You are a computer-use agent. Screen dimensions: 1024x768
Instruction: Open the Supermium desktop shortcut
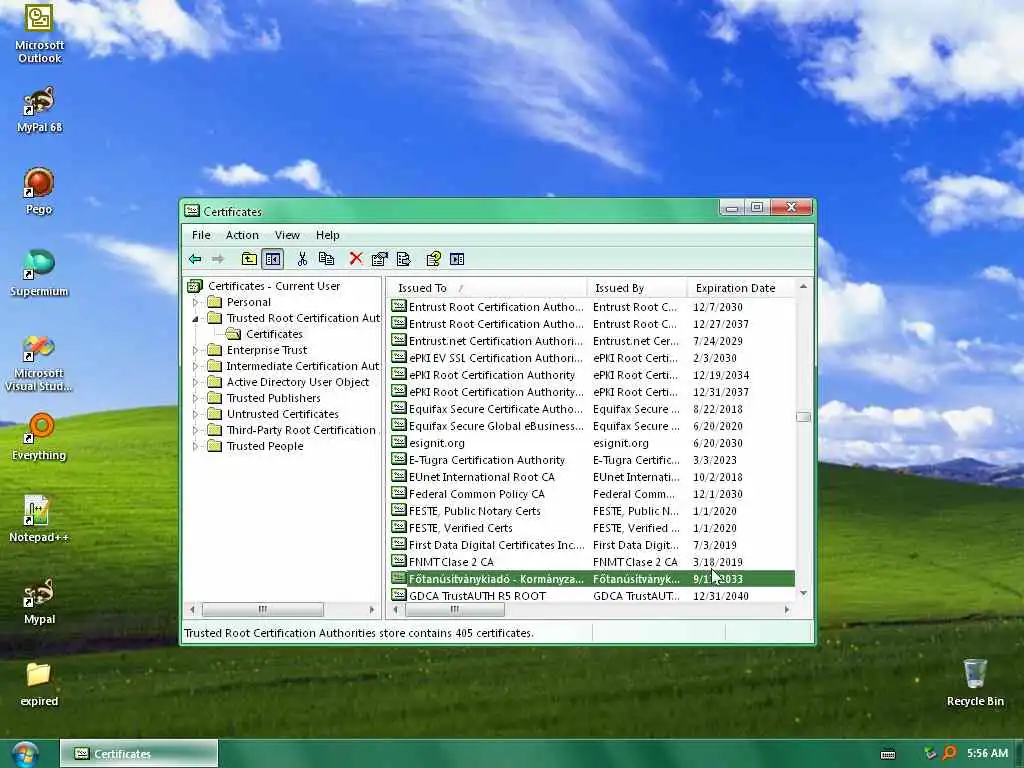(x=39, y=274)
